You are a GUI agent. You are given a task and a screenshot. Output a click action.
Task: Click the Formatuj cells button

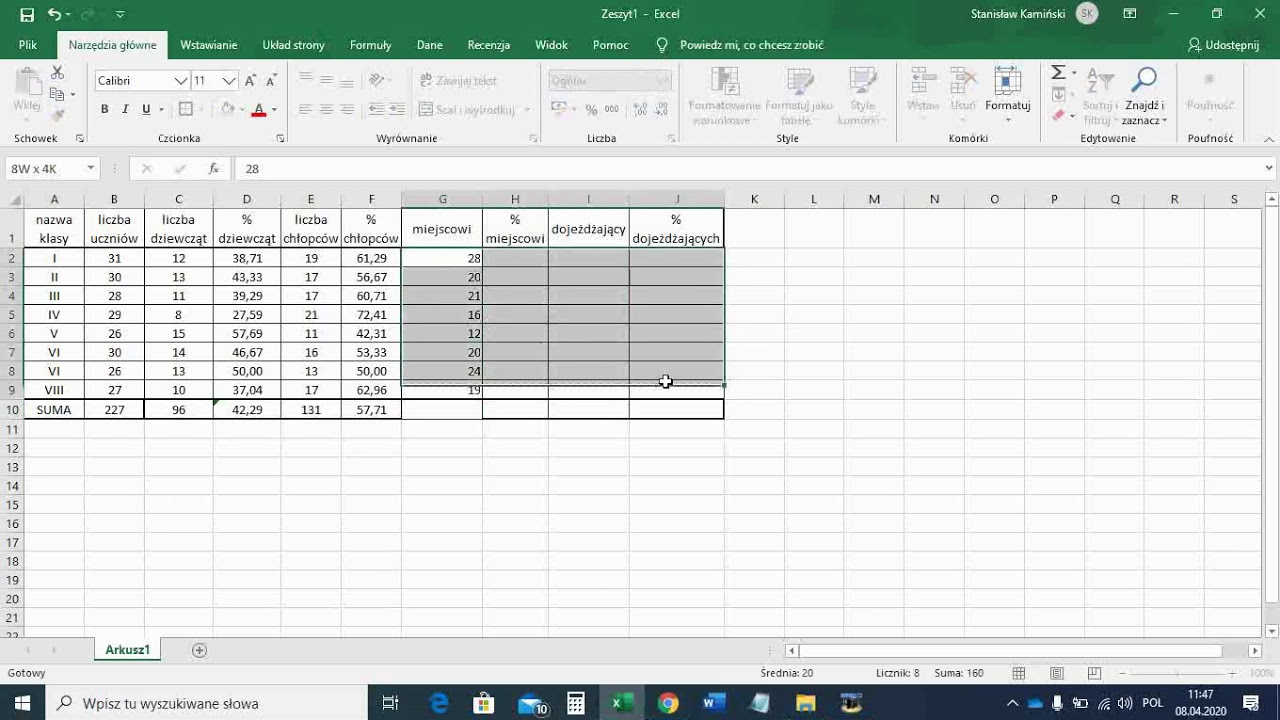pos(1007,95)
